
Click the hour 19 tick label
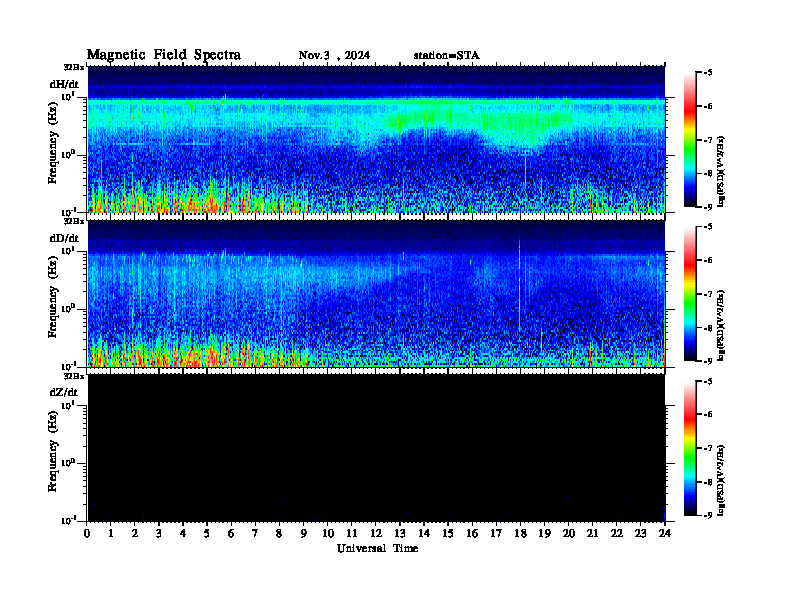click(544, 533)
